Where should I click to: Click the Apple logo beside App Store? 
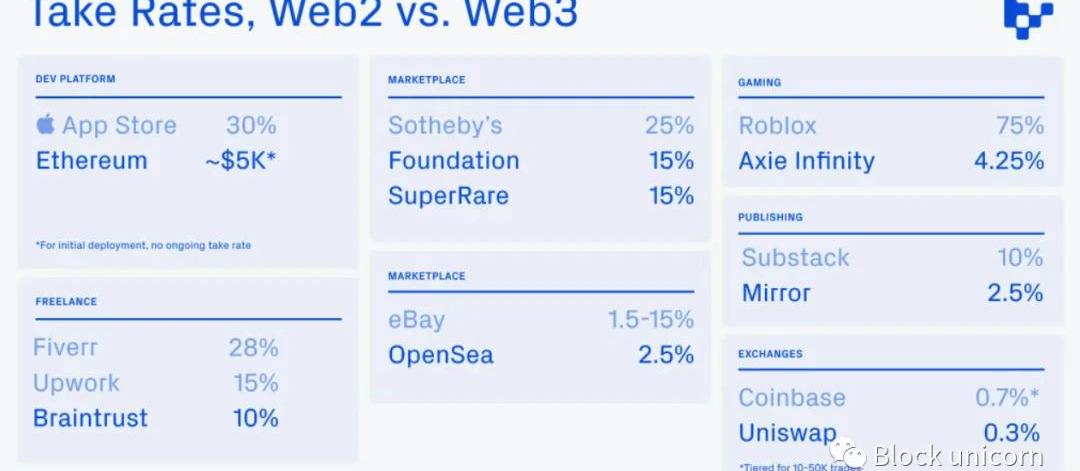pos(45,125)
